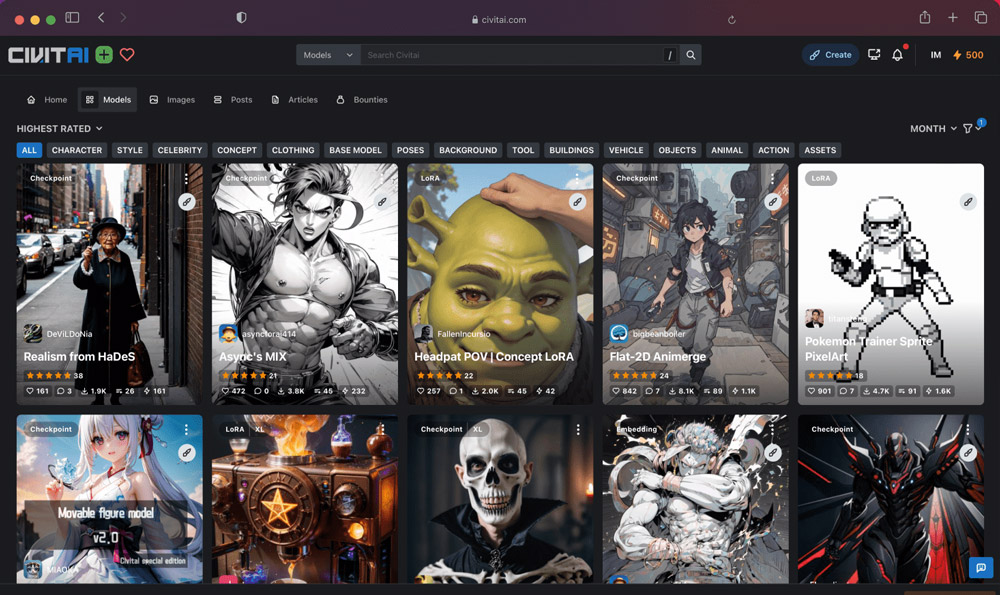The image size is (1000, 595).
Task: Open the Async's MIX title
Action: [x=253, y=356]
